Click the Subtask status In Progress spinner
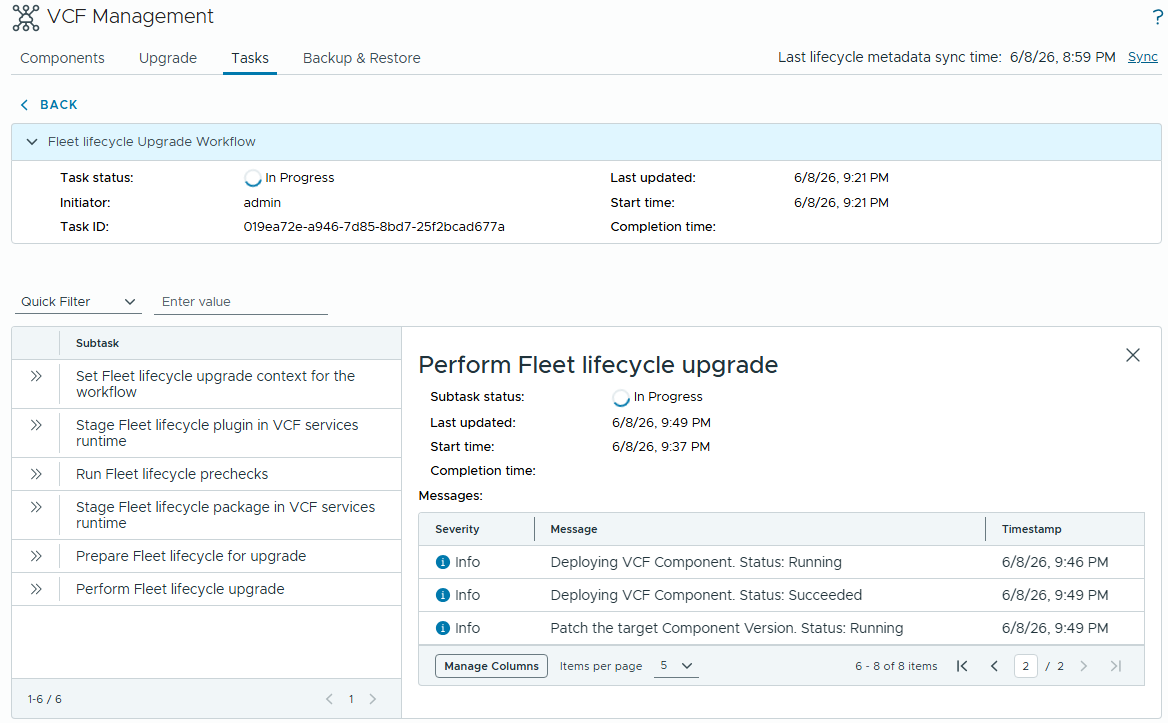This screenshot has height=723, width=1168. click(620, 398)
